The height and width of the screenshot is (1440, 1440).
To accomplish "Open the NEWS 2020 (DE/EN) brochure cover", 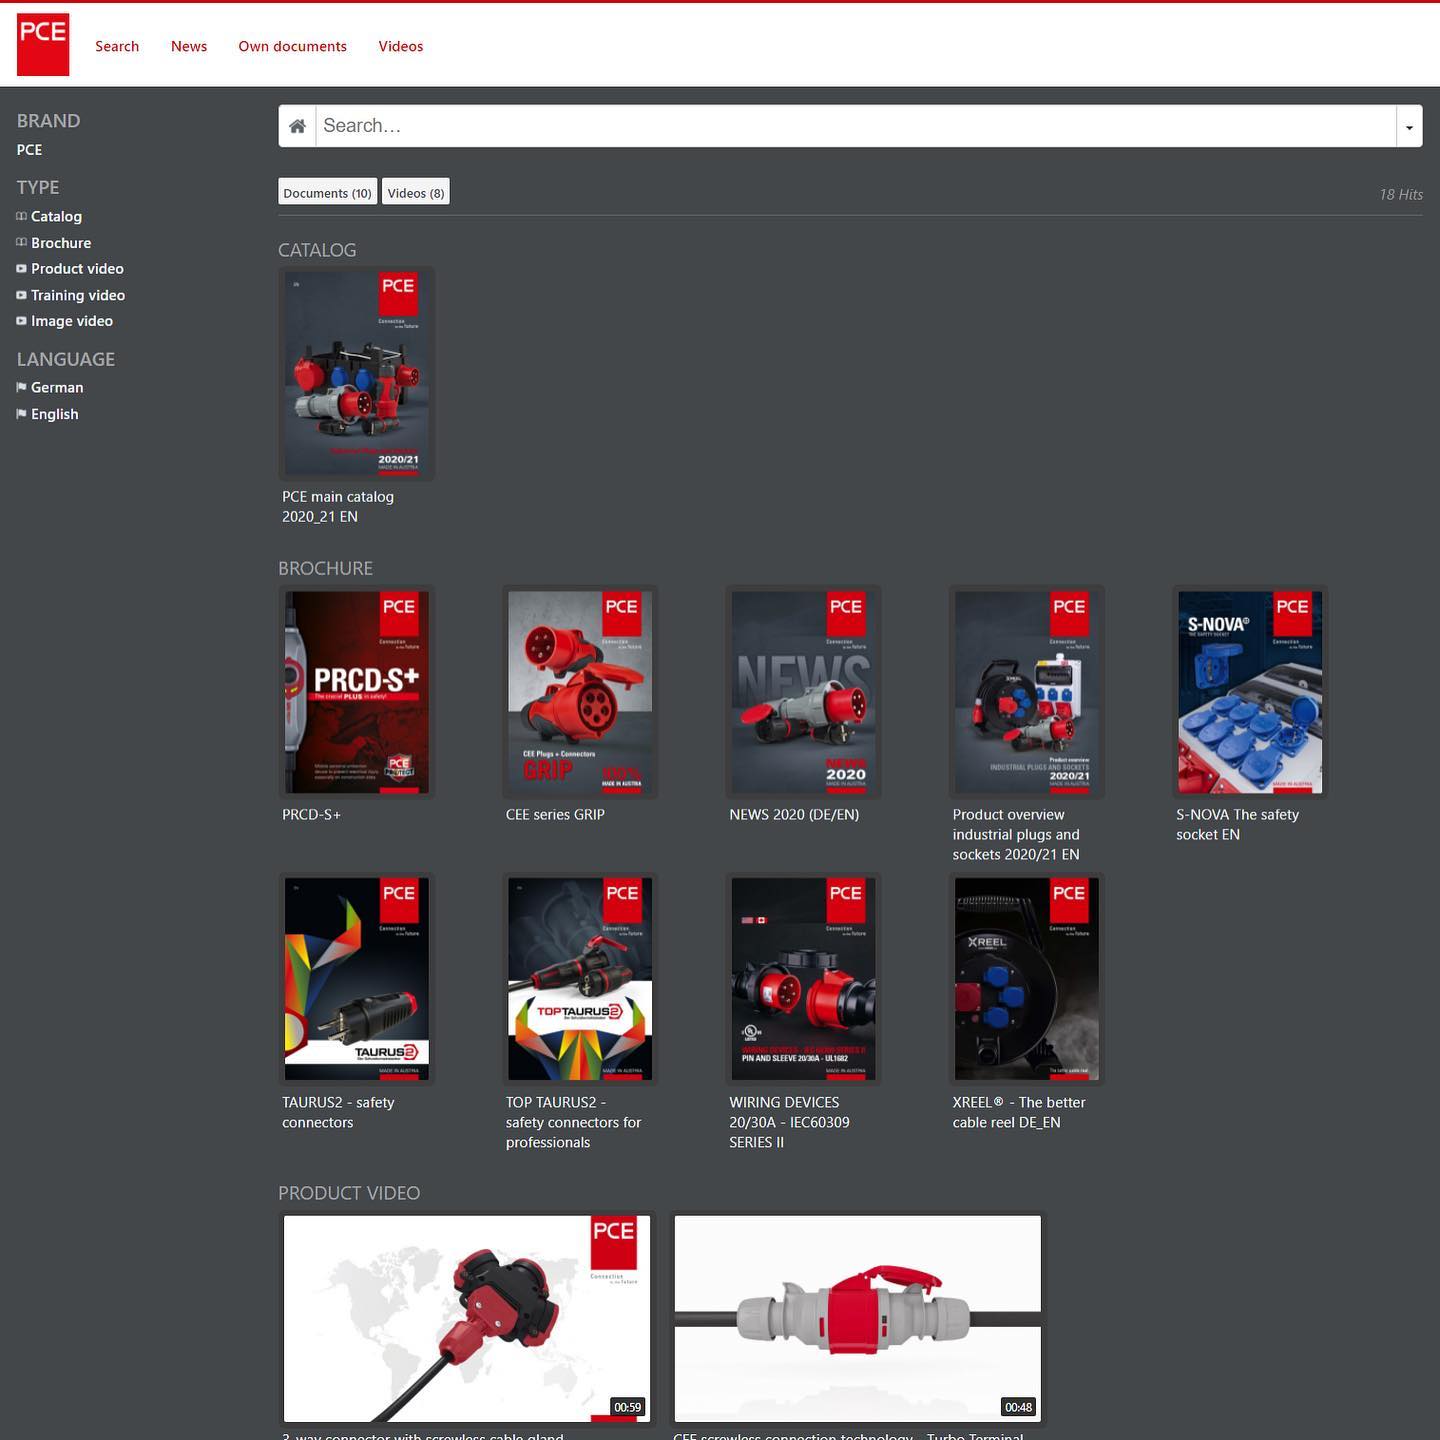I will (804, 692).
